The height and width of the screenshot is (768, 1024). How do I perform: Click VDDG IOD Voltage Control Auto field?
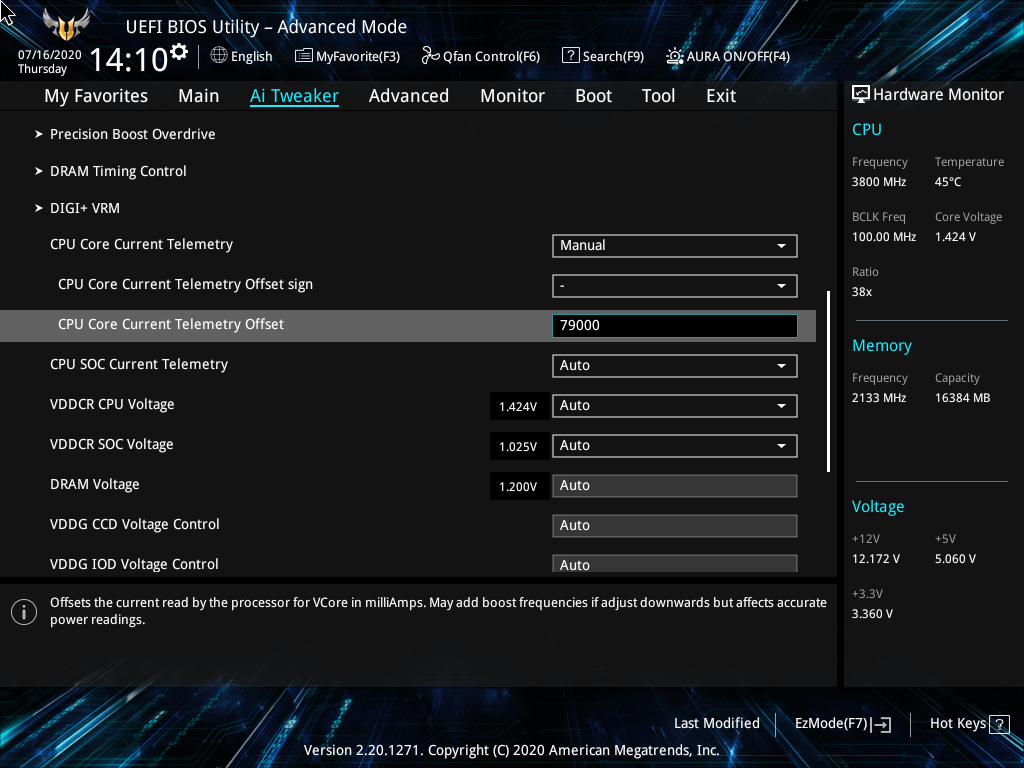click(x=675, y=564)
